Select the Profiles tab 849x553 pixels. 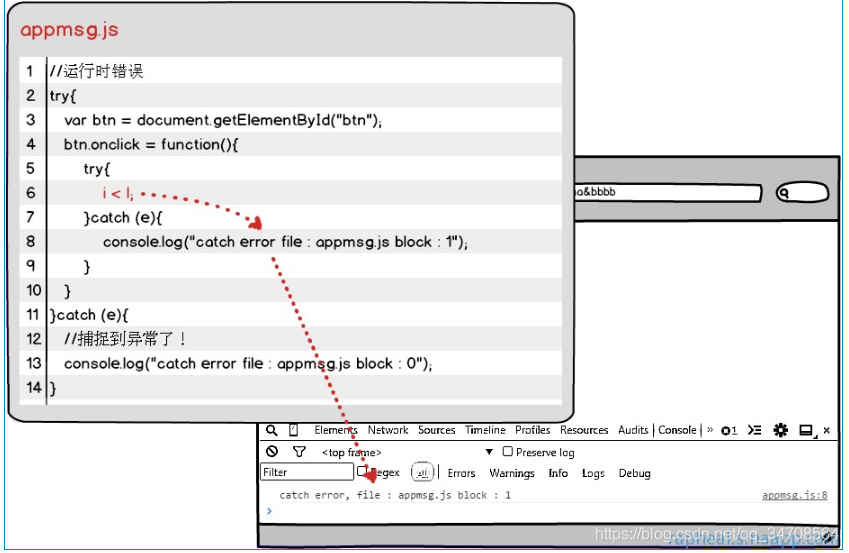coord(532,430)
